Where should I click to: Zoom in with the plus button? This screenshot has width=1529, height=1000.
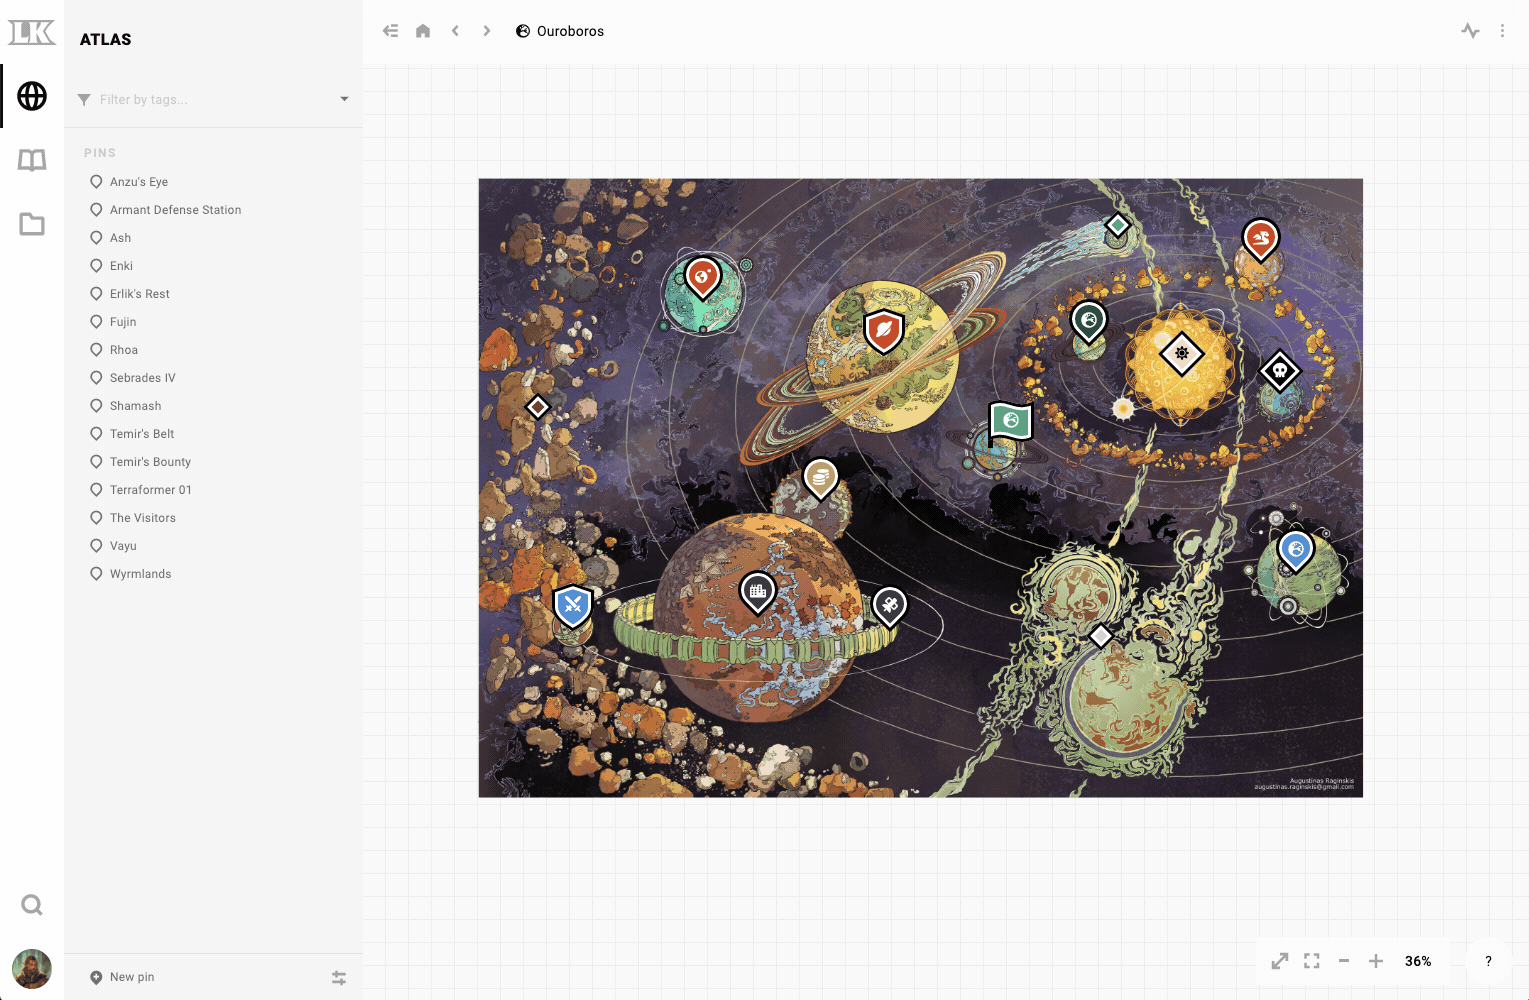pyautogui.click(x=1376, y=961)
